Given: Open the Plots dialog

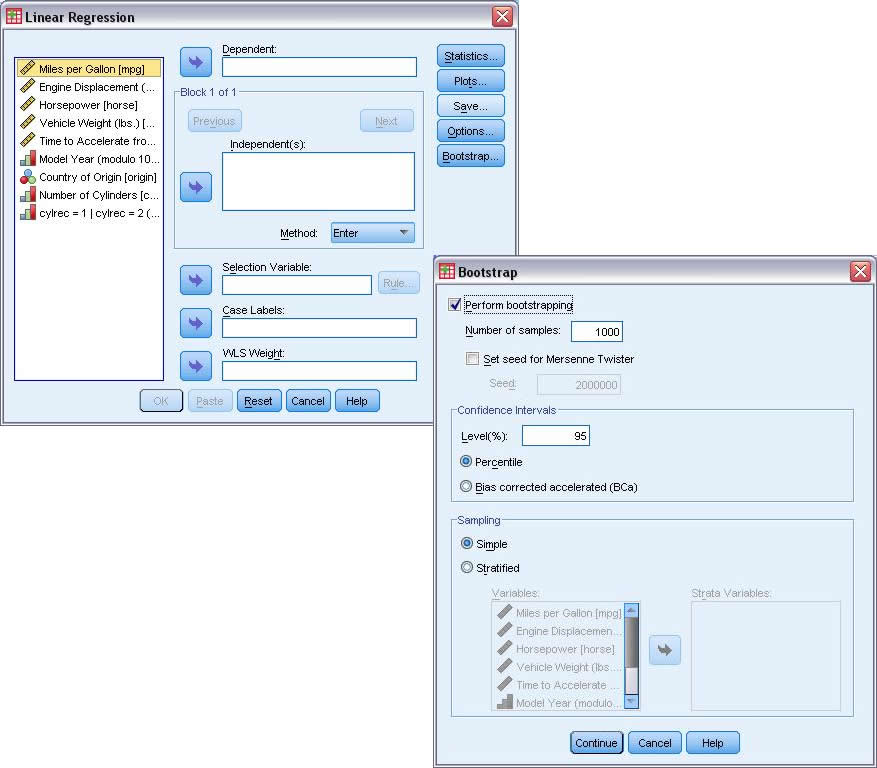Looking at the screenshot, I should 470,81.
